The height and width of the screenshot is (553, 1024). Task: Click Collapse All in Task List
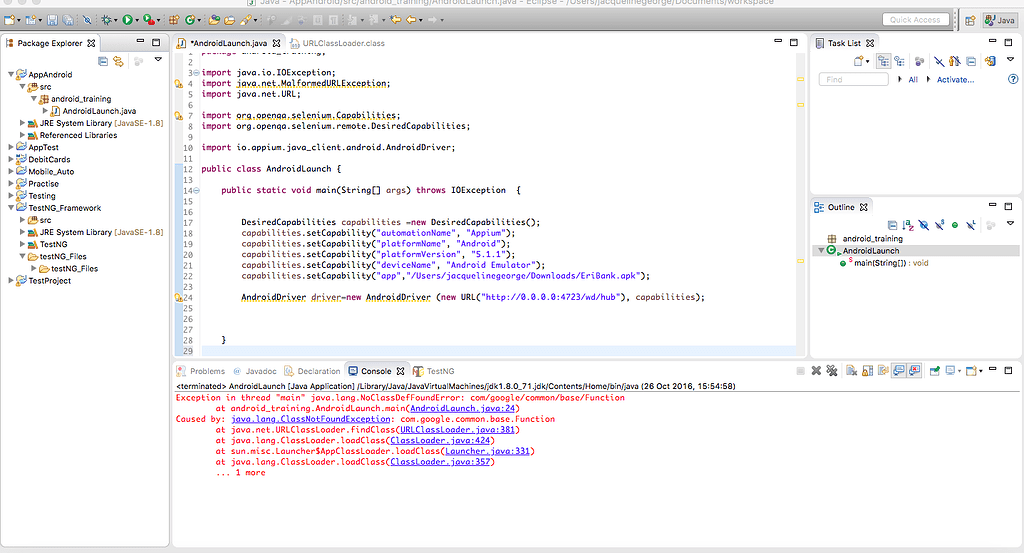tap(971, 61)
